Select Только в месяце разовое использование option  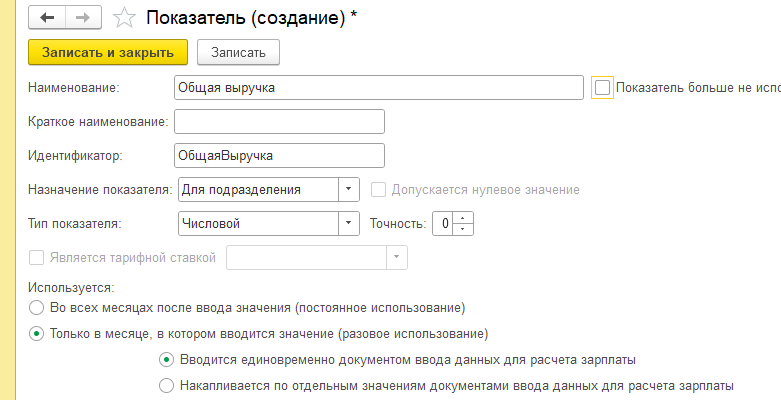tap(36, 334)
